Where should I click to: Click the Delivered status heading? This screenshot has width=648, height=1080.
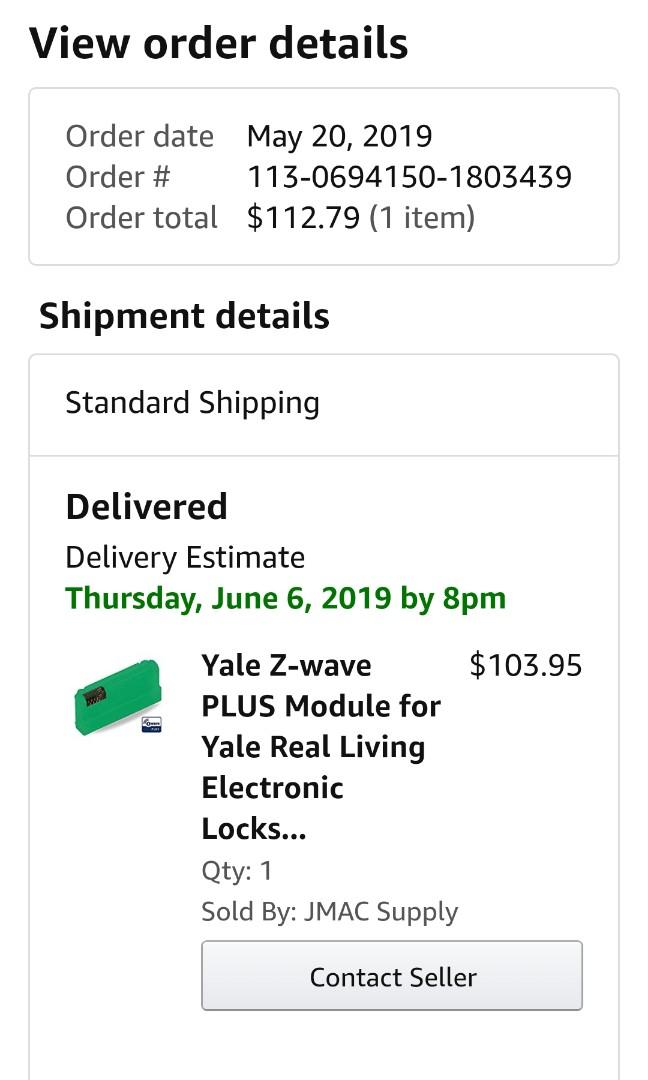tap(146, 507)
